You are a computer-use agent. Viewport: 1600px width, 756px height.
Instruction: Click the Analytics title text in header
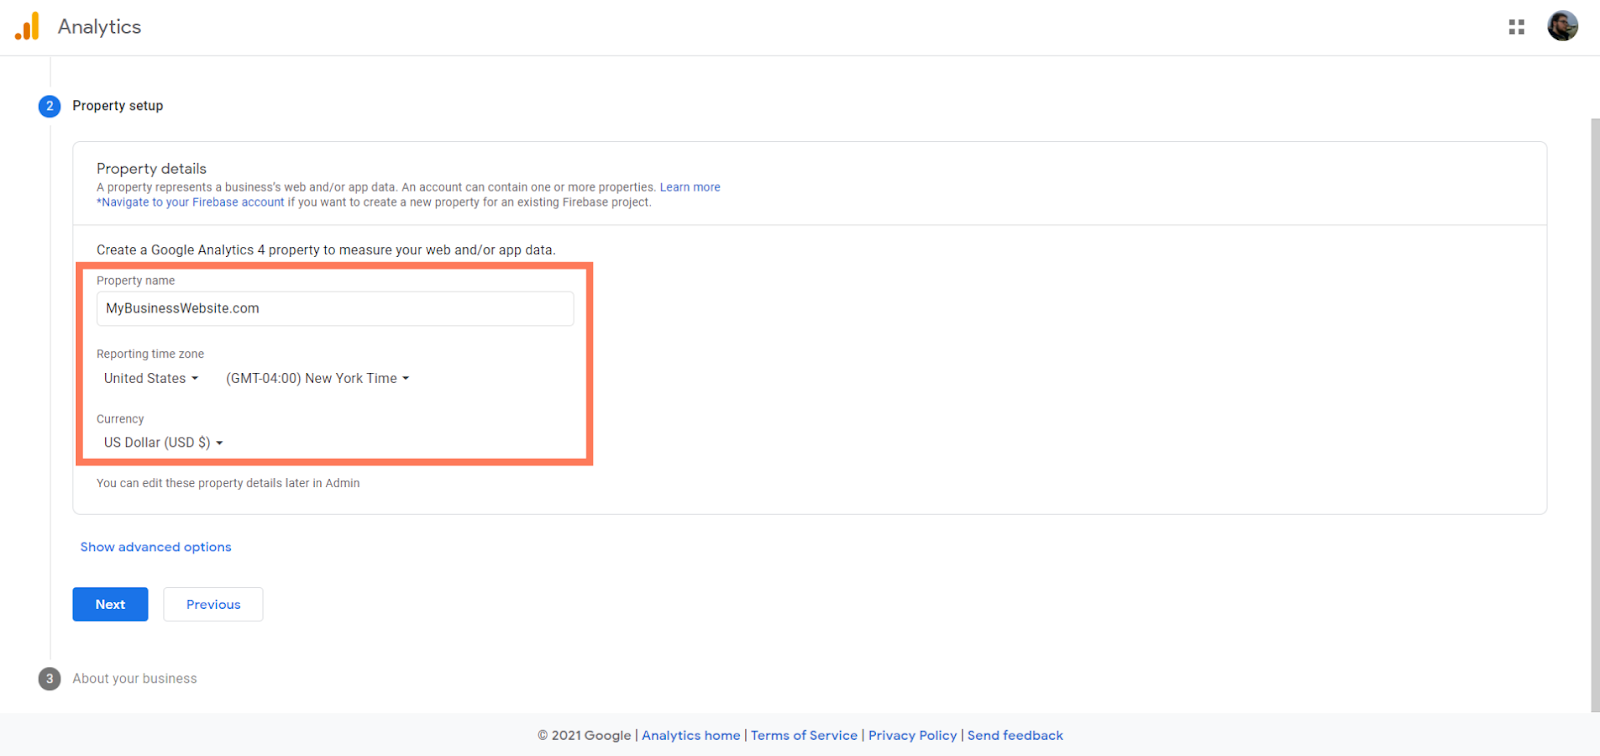point(99,27)
